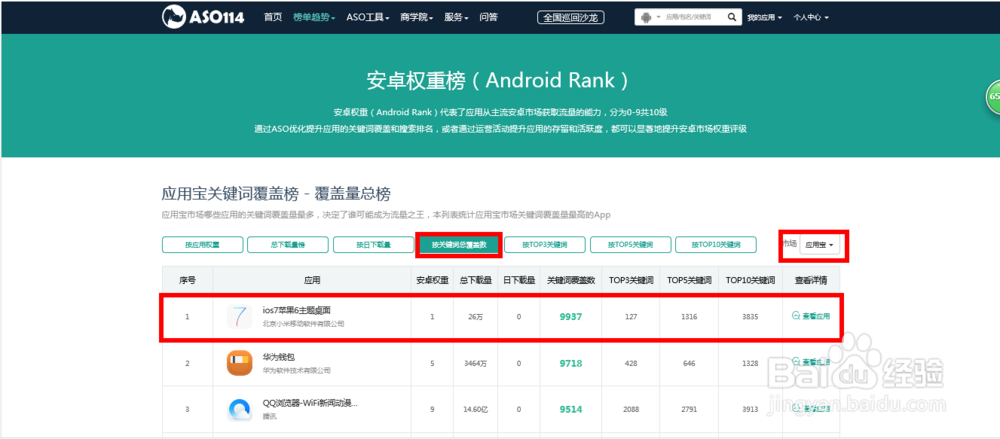
Task: Click the 安卓权重 column header
Action: pyautogui.click(x=432, y=280)
